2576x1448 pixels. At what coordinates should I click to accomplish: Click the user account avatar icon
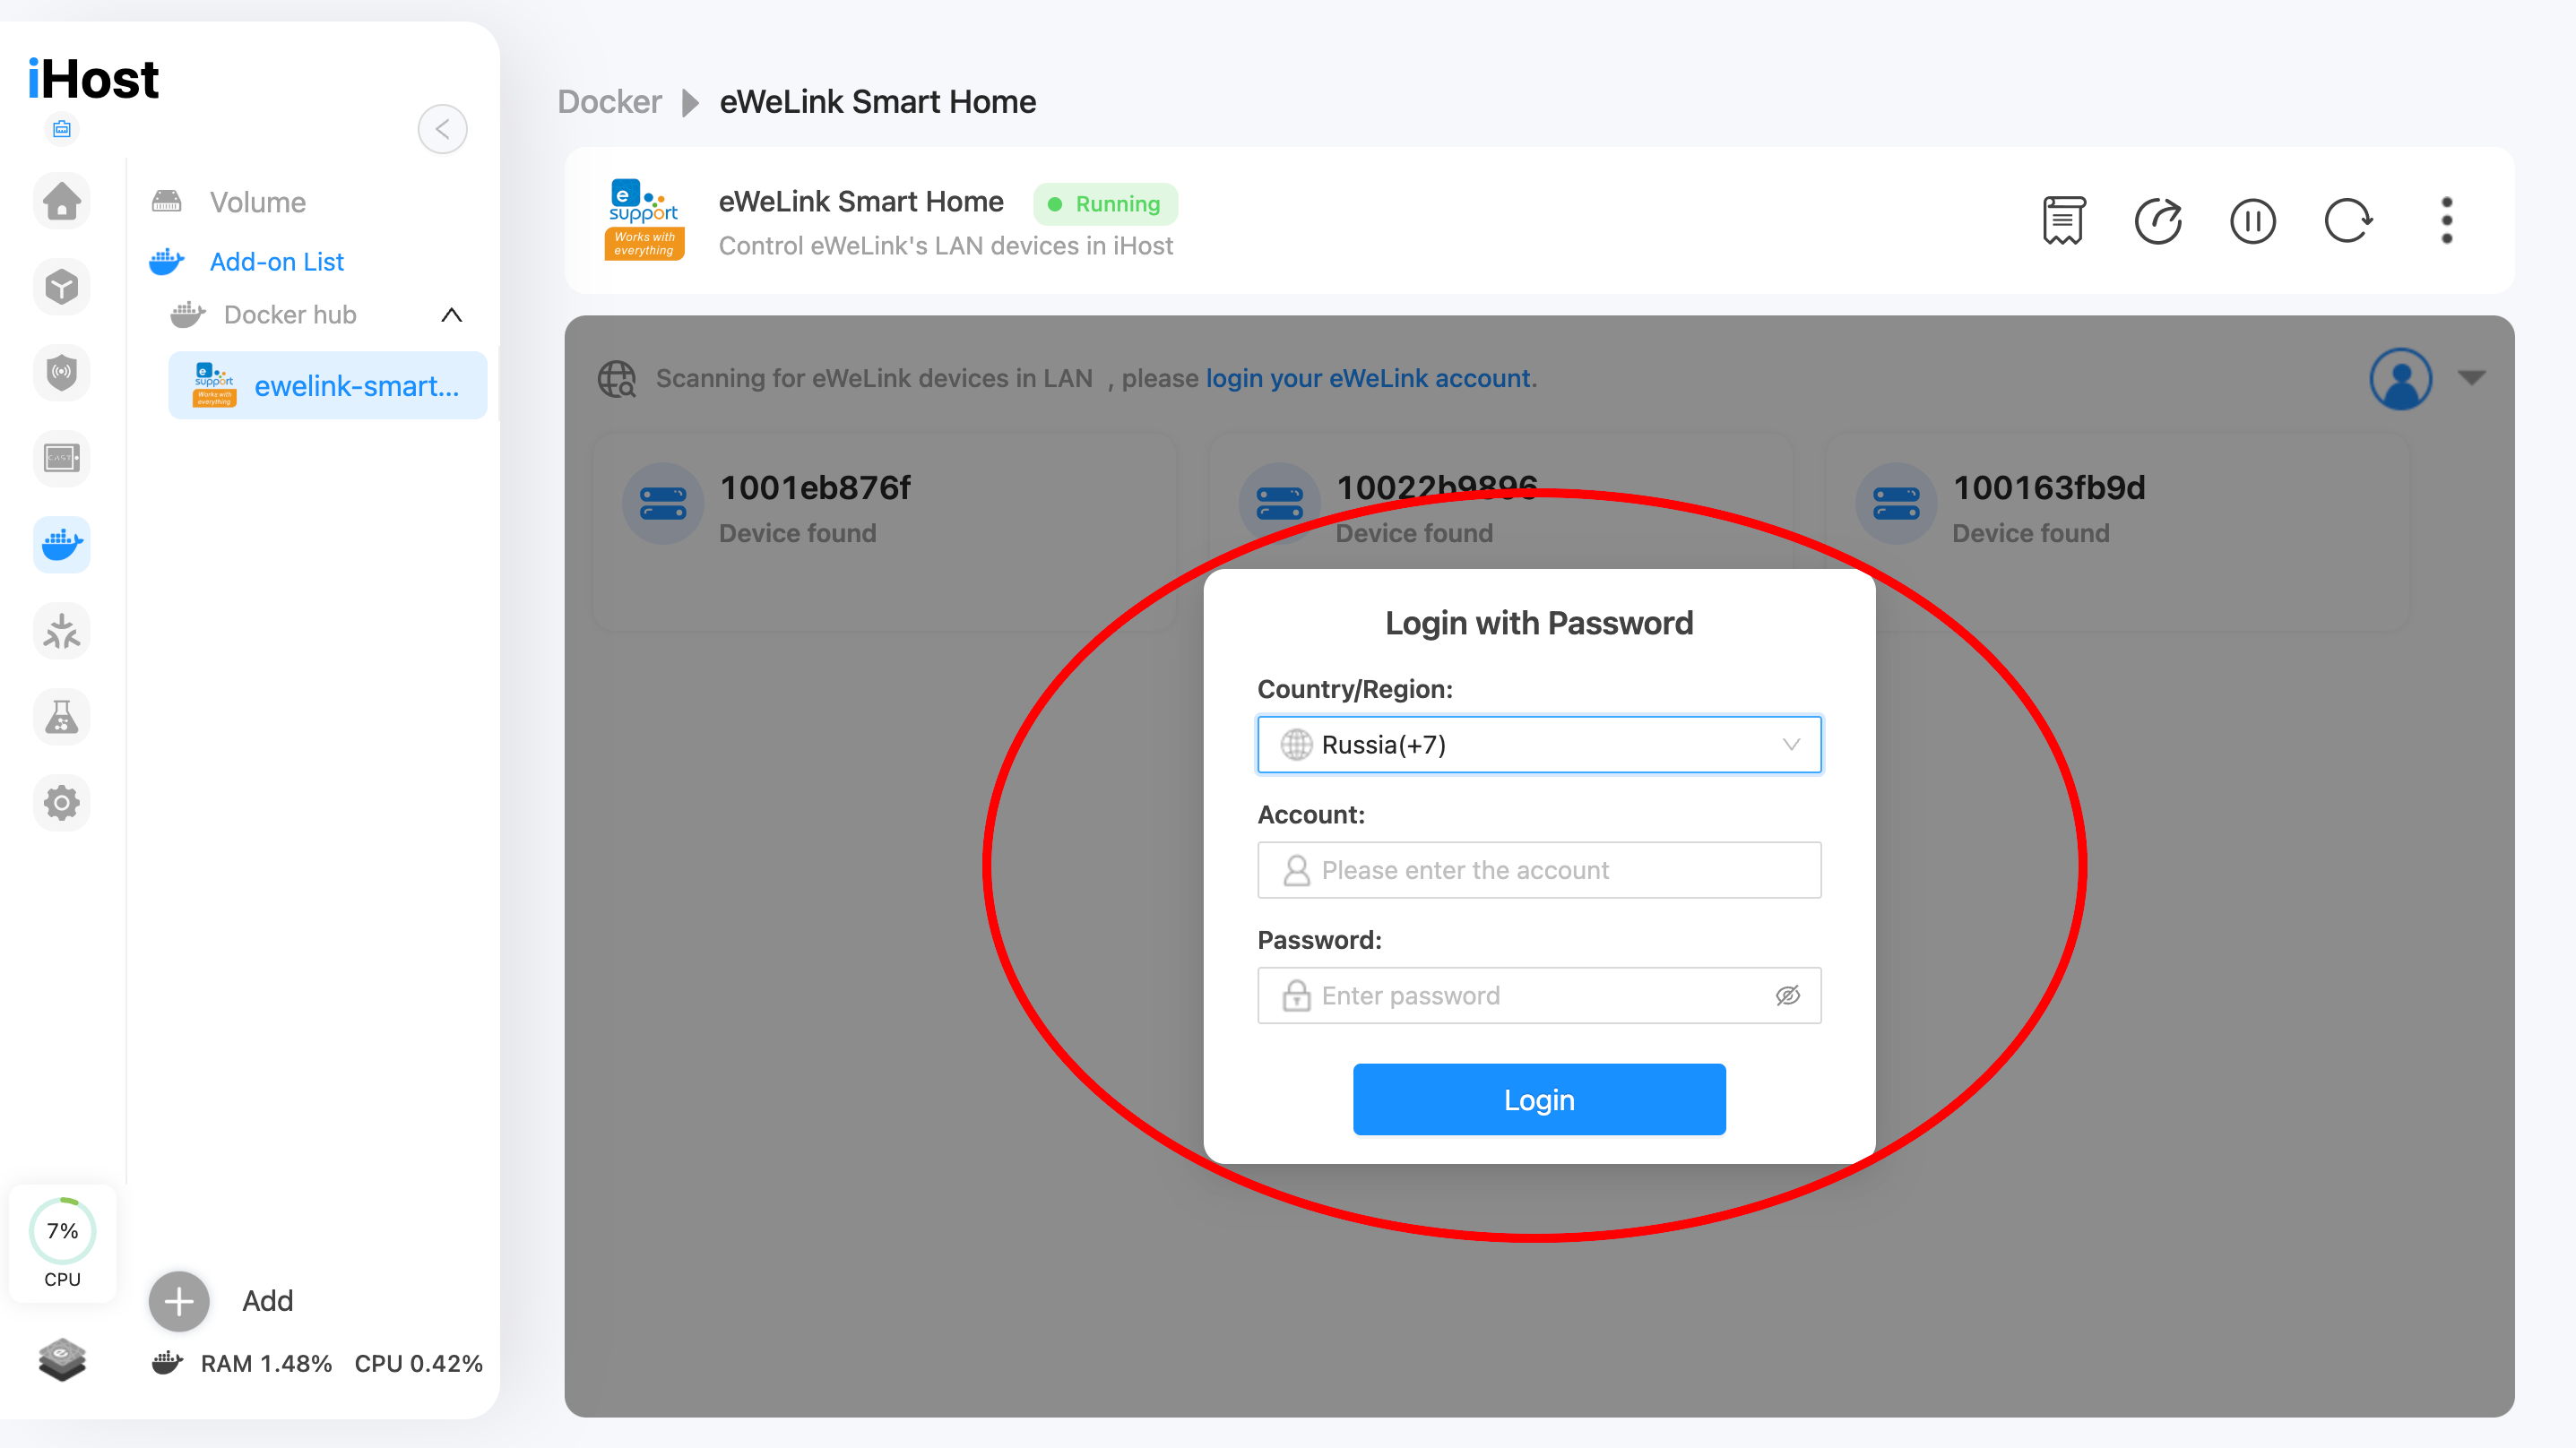[2400, 378]
